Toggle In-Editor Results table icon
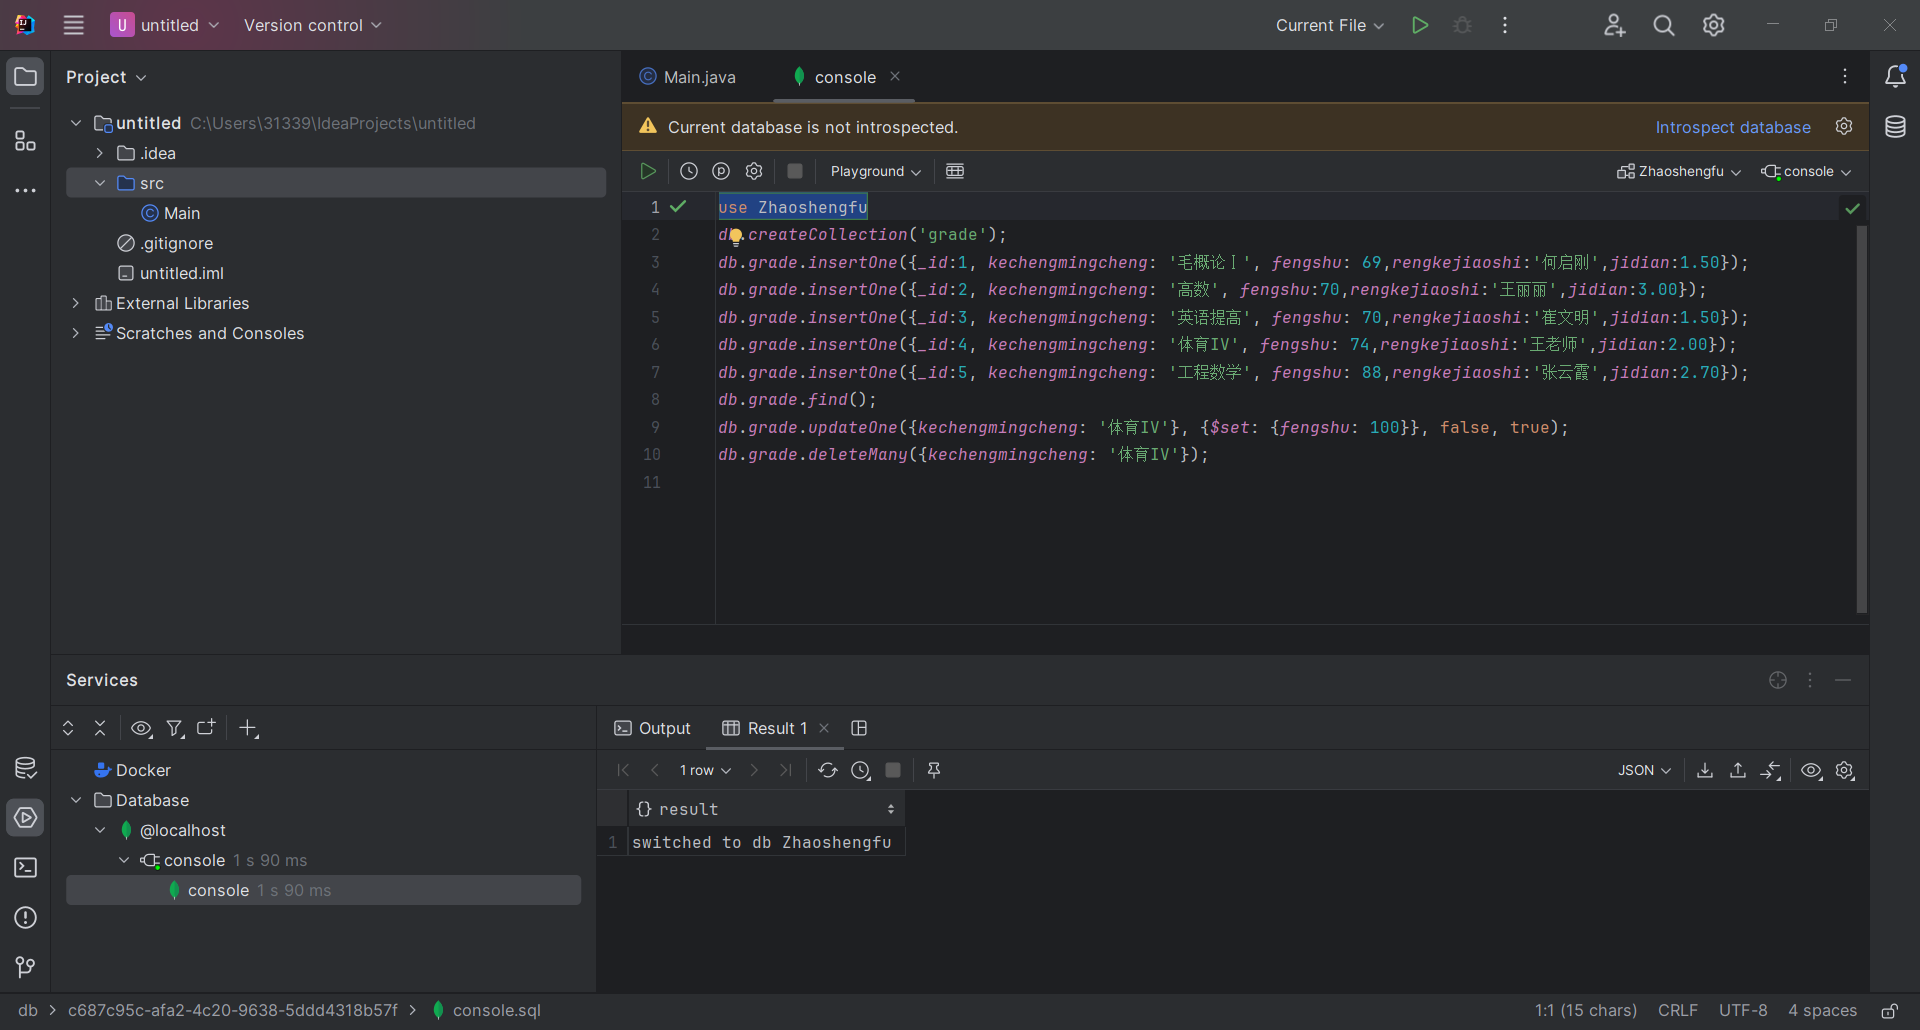This screenshot has width=1920, height=1030. point(955,171)
